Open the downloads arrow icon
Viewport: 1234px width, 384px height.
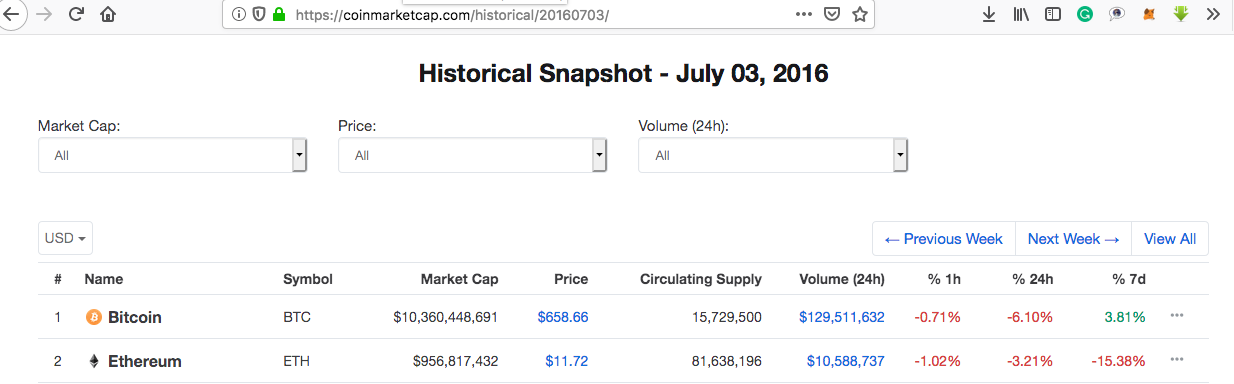pyautogui.click(x=989, y=14)
